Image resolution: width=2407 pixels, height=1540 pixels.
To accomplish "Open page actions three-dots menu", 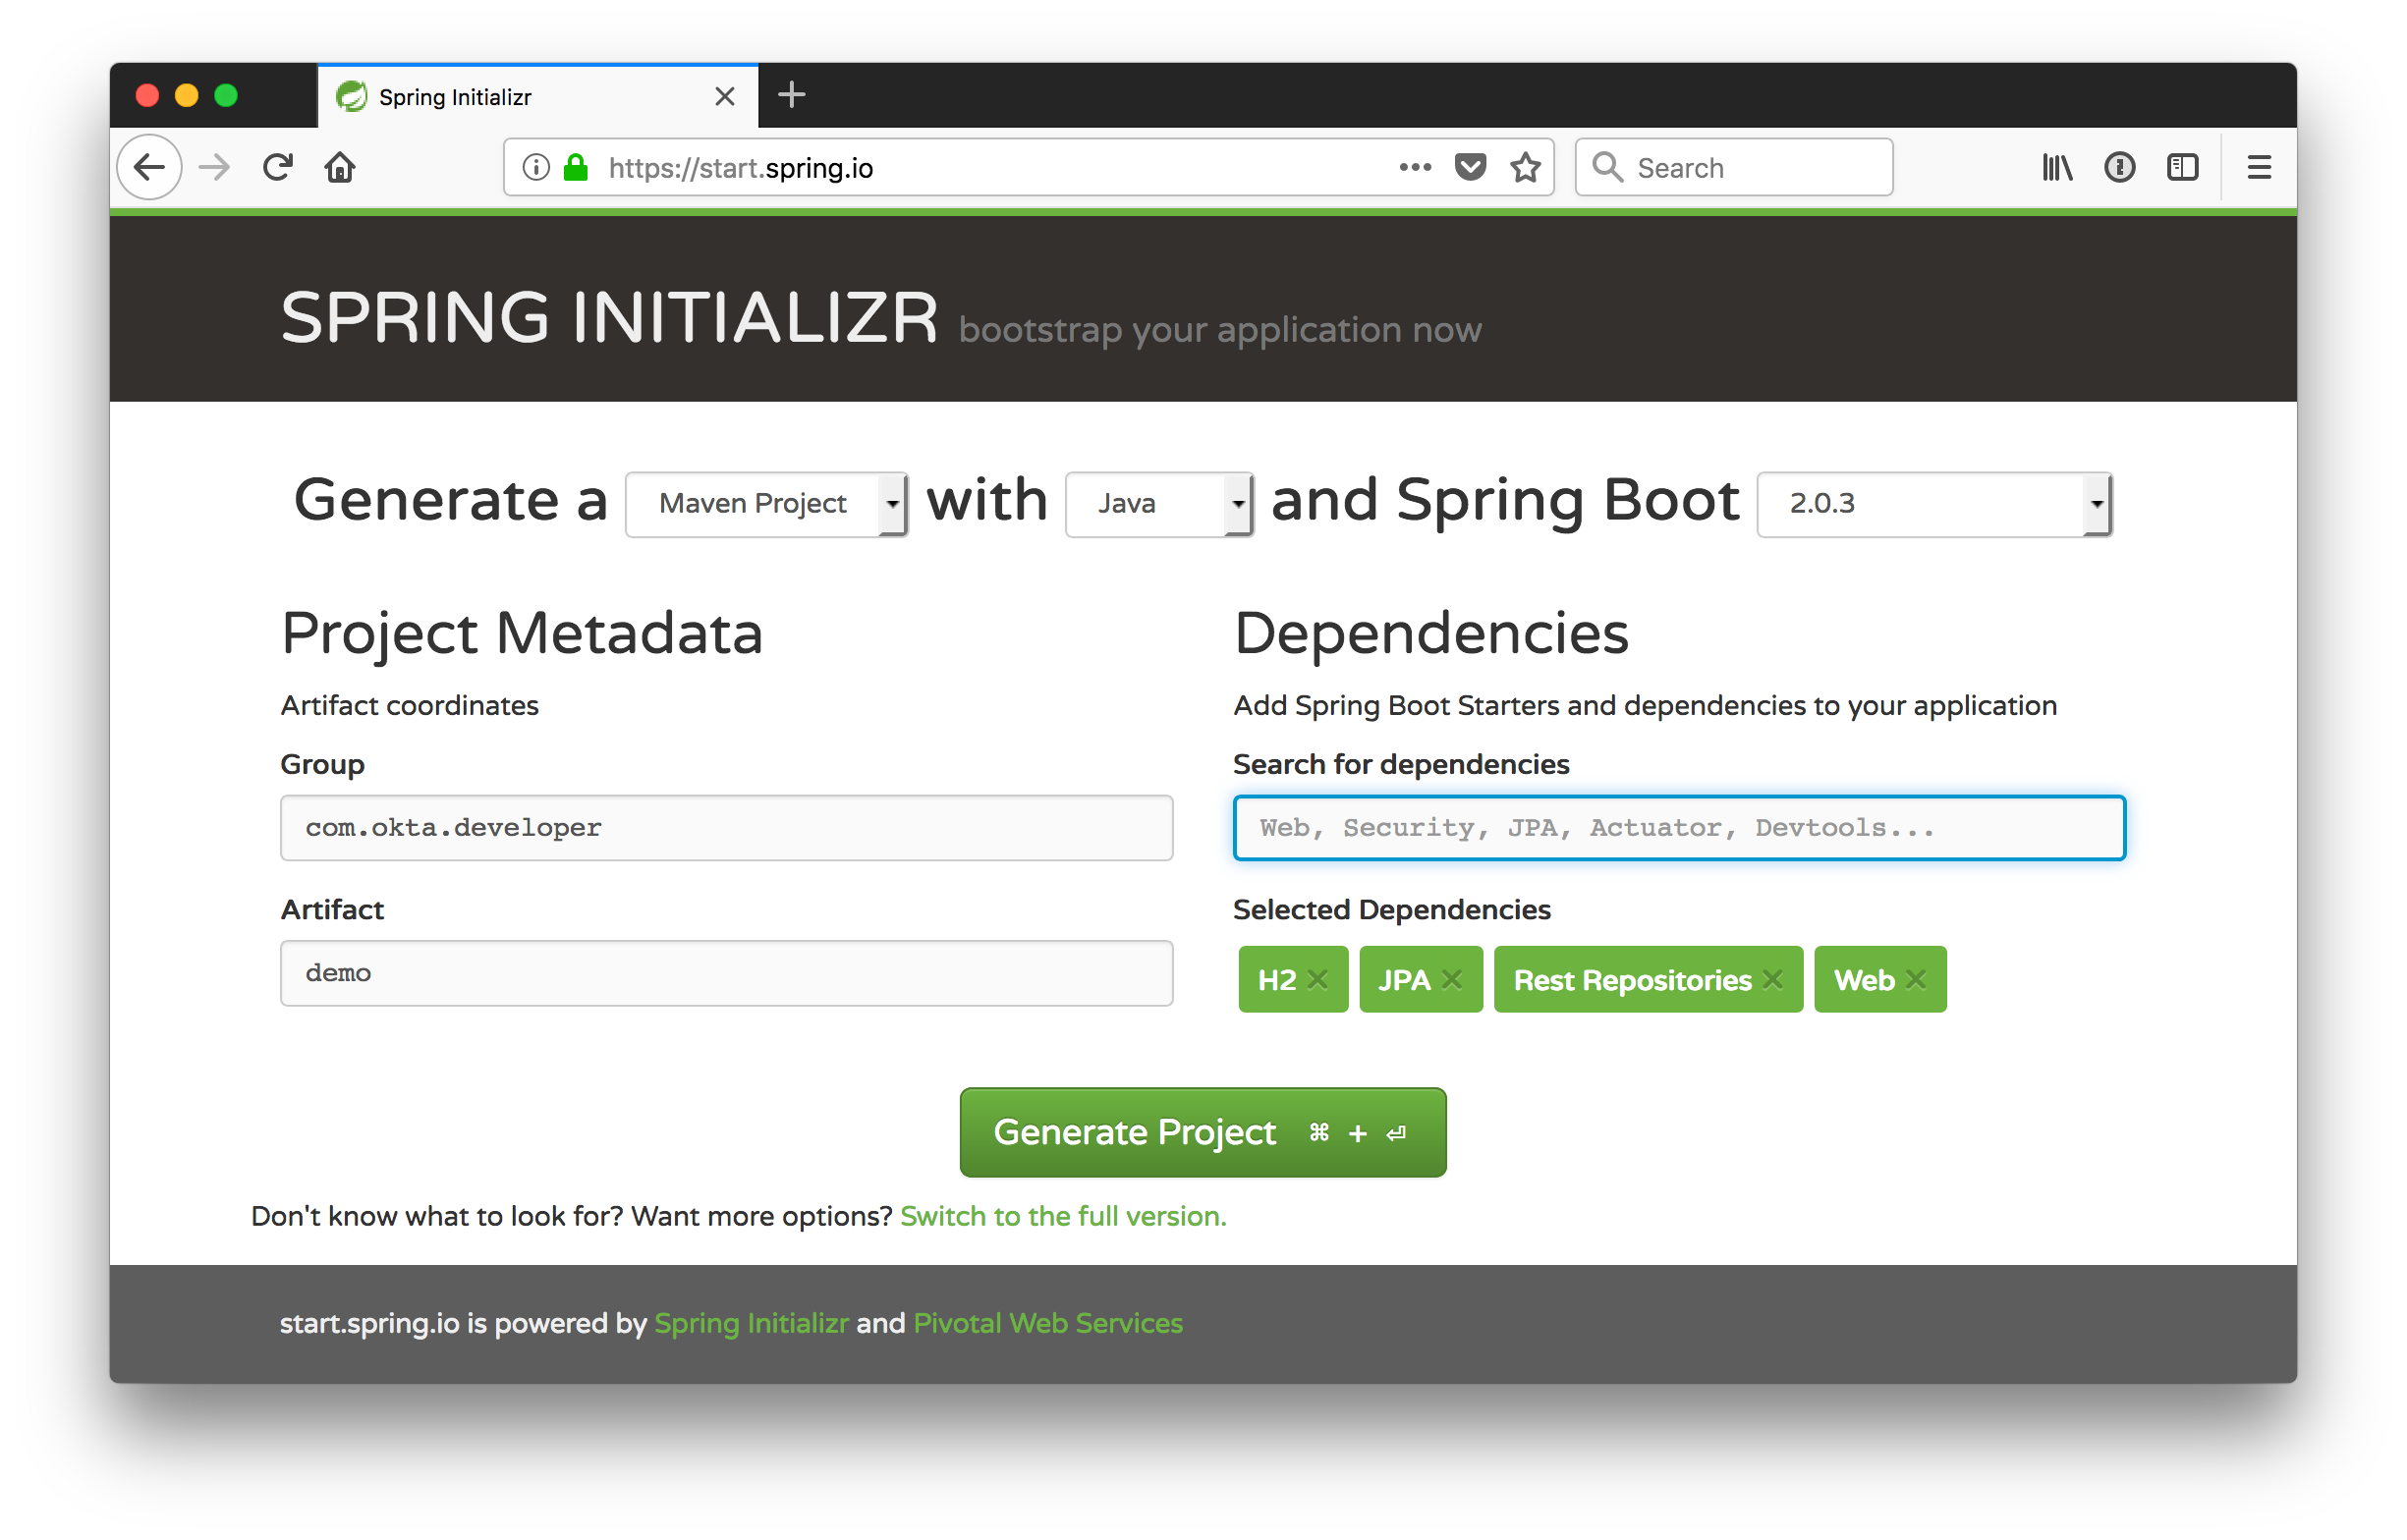I will (x=1415, y=167).
